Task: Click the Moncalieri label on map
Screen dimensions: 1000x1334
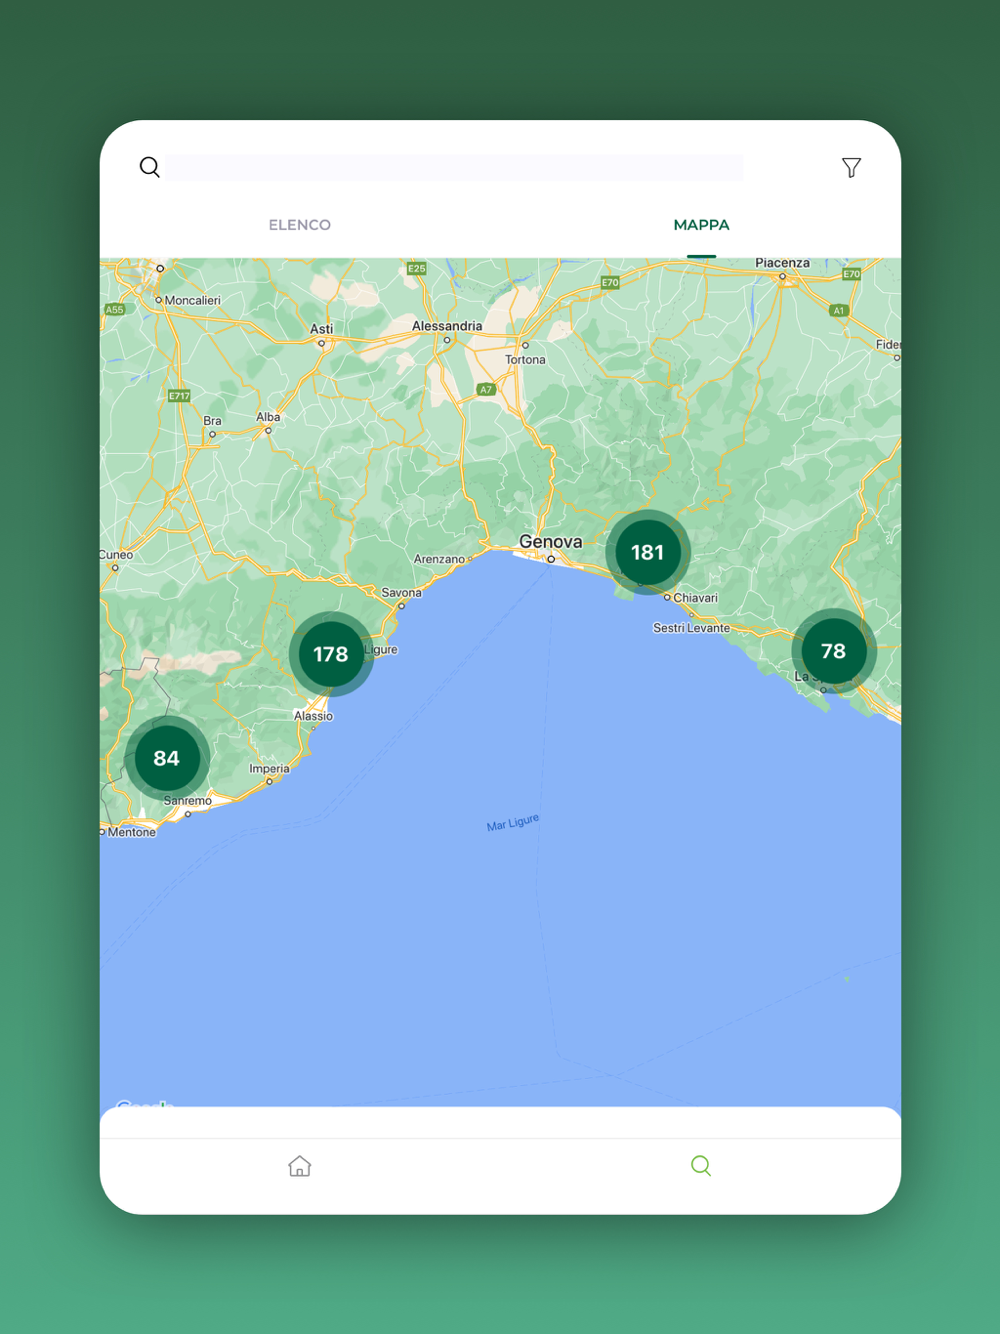Action: (x=192, y=300)
